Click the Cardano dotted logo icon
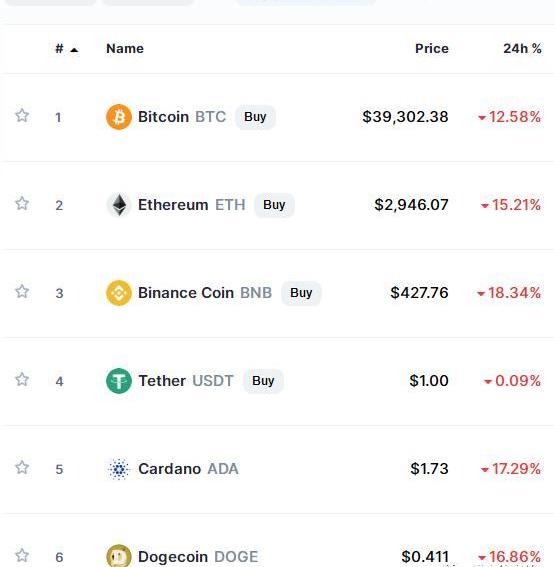The image size is (554, 567). click(119, 469)
